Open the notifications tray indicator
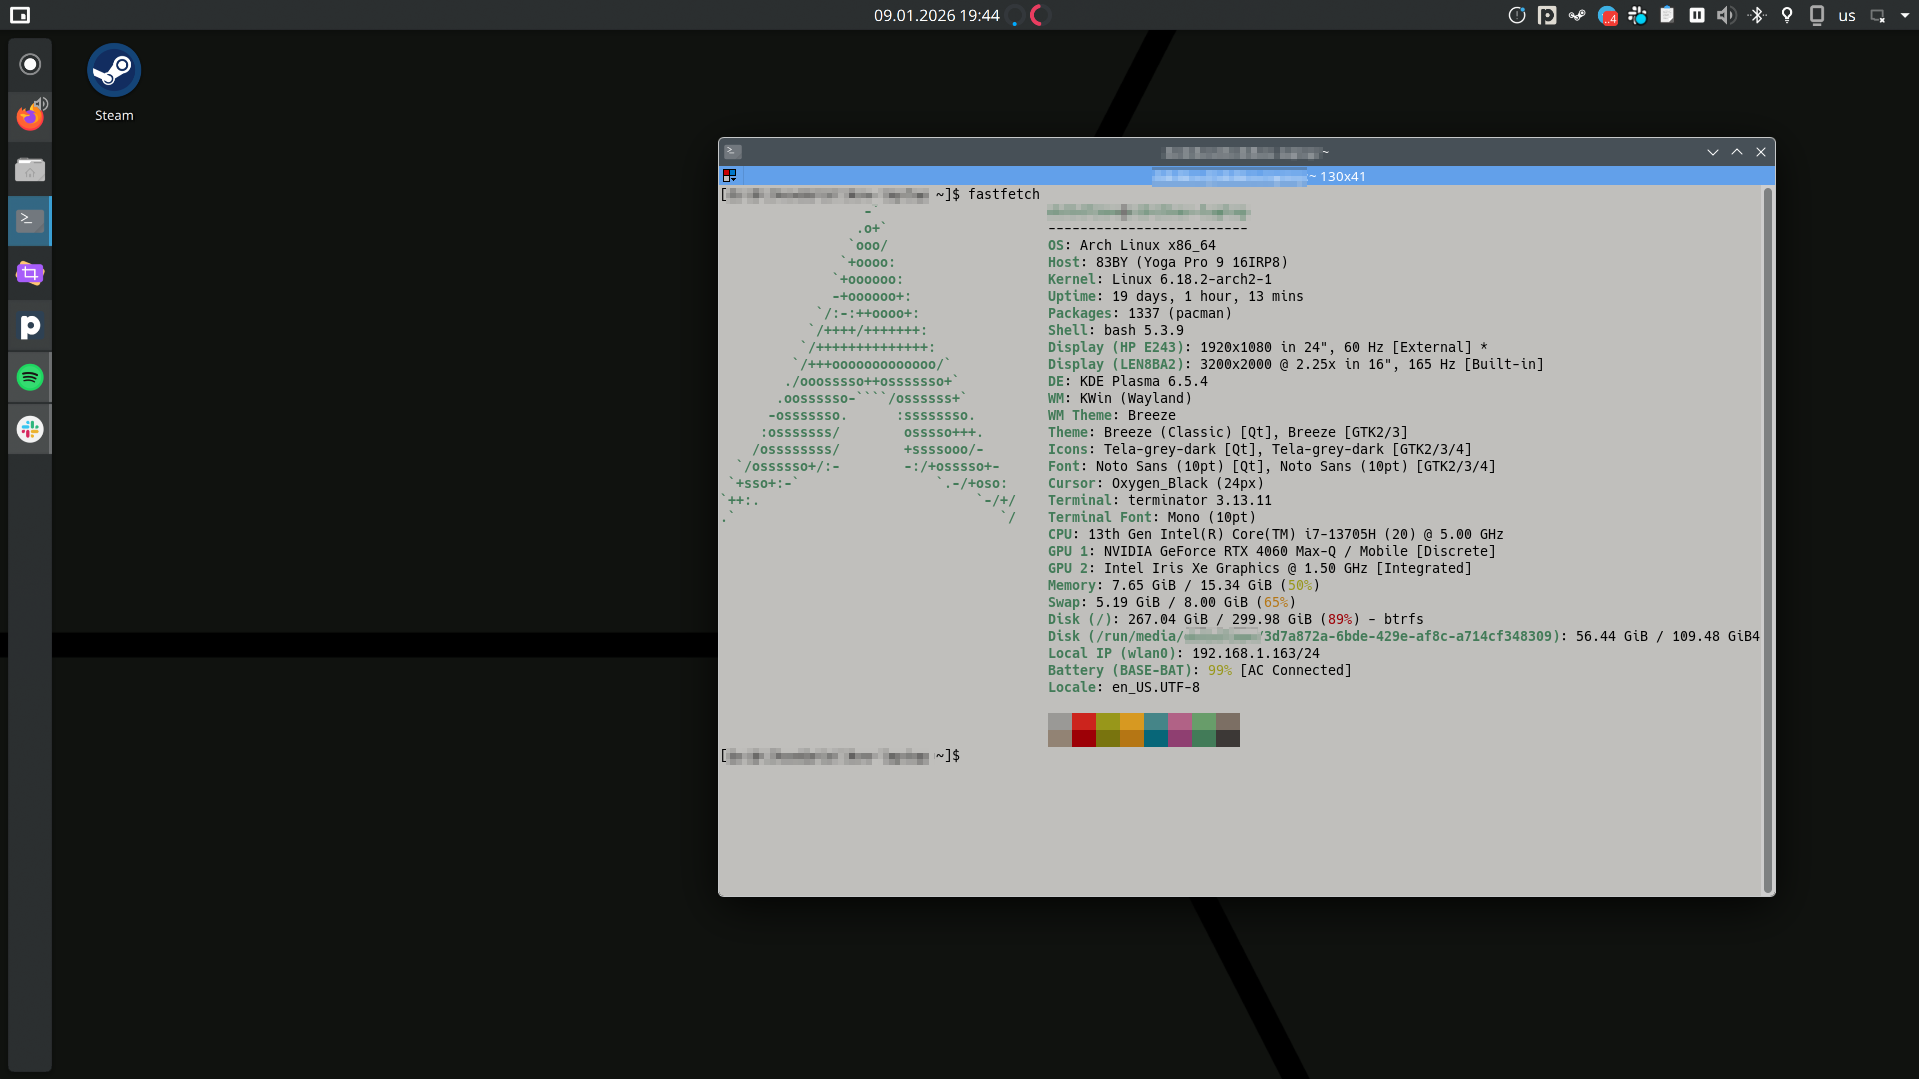1919x1079 pixels. click(1517, 15)
